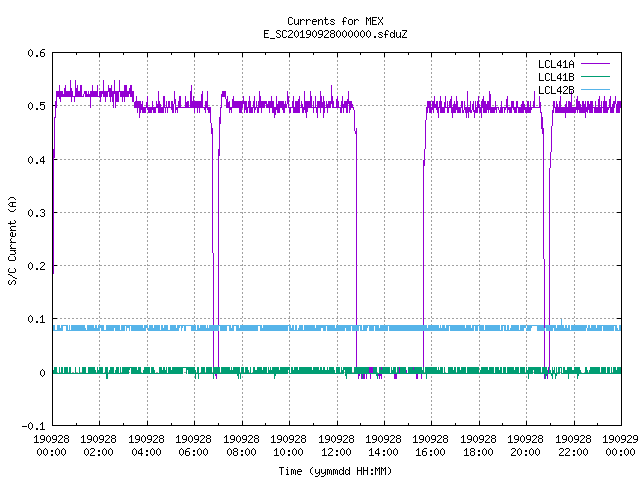Click the 0.6 y-axis tick label
The image size is (640, 480).
36,53
